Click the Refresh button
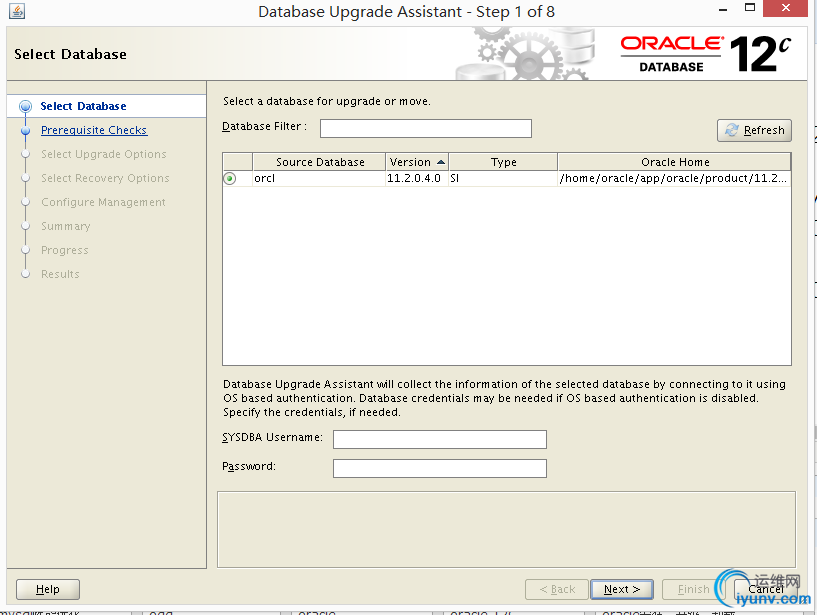This screenshot has height=615, width=817. pyautogui.click(x=754, y=130)
